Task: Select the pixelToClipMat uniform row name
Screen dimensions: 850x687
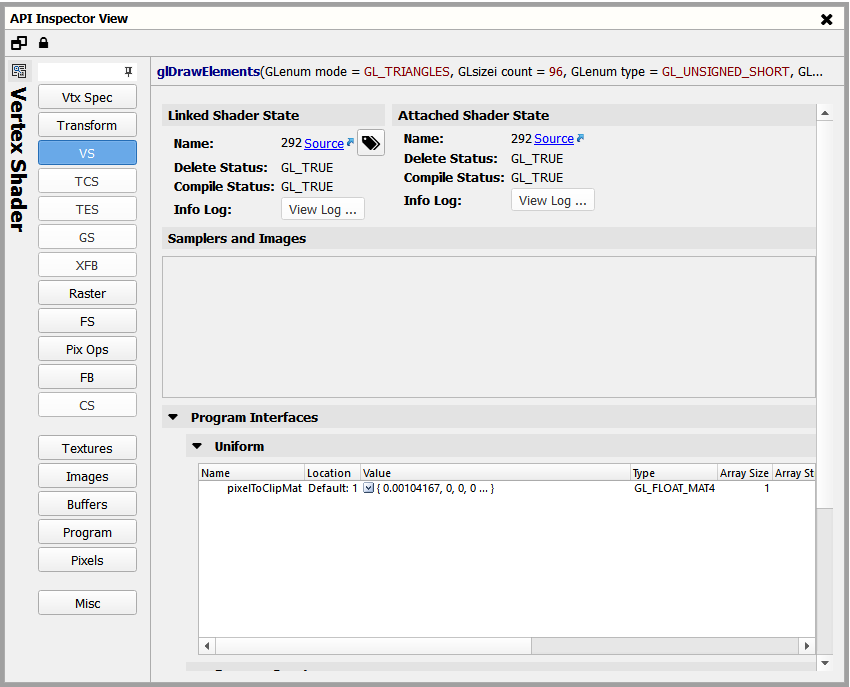Action: click(264, 488)
